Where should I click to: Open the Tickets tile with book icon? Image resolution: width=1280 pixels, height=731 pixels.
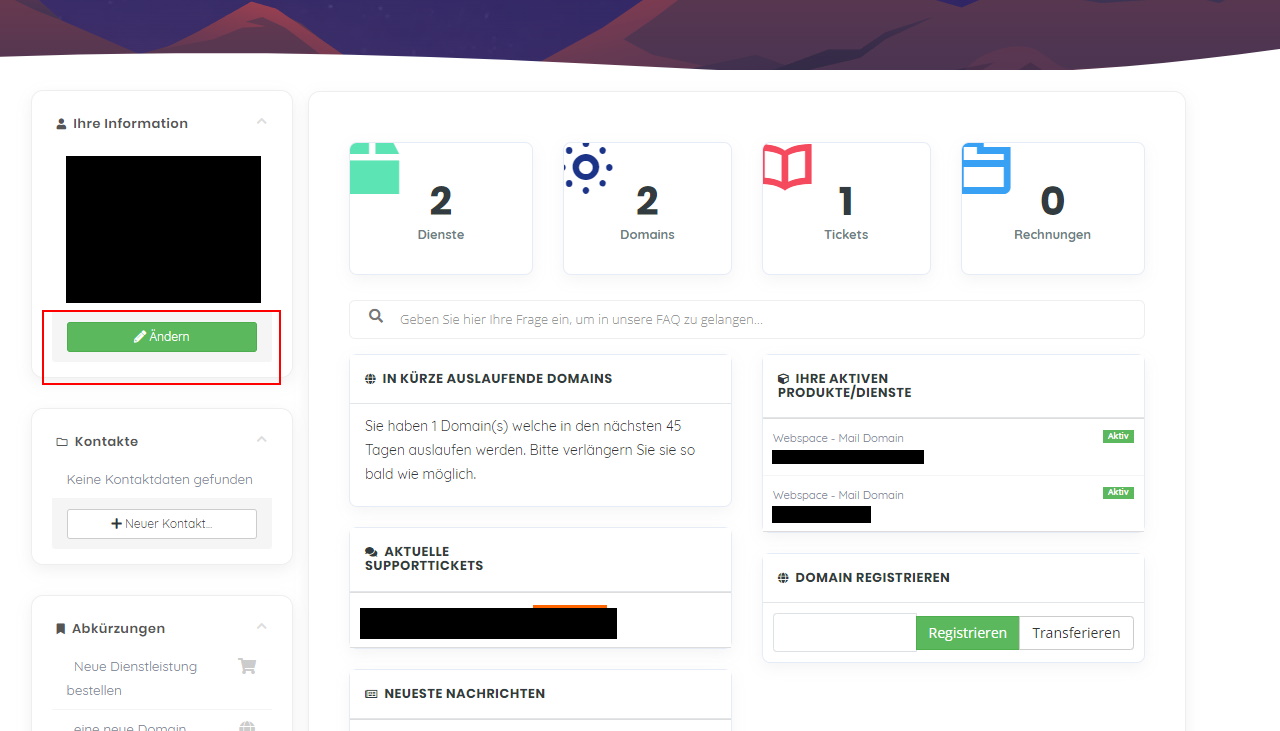(x=846, y=208)
